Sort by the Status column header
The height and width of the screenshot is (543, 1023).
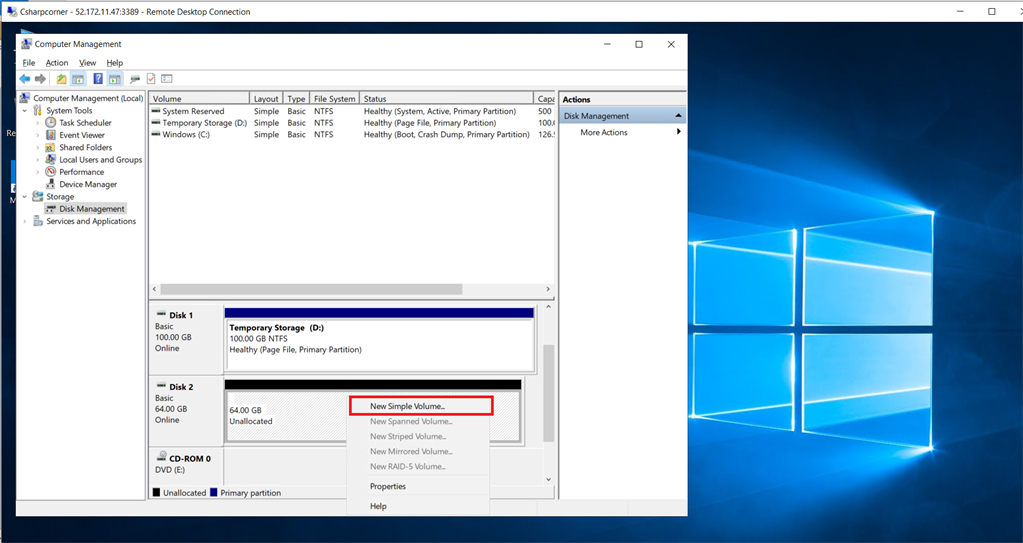coord(446,99)
